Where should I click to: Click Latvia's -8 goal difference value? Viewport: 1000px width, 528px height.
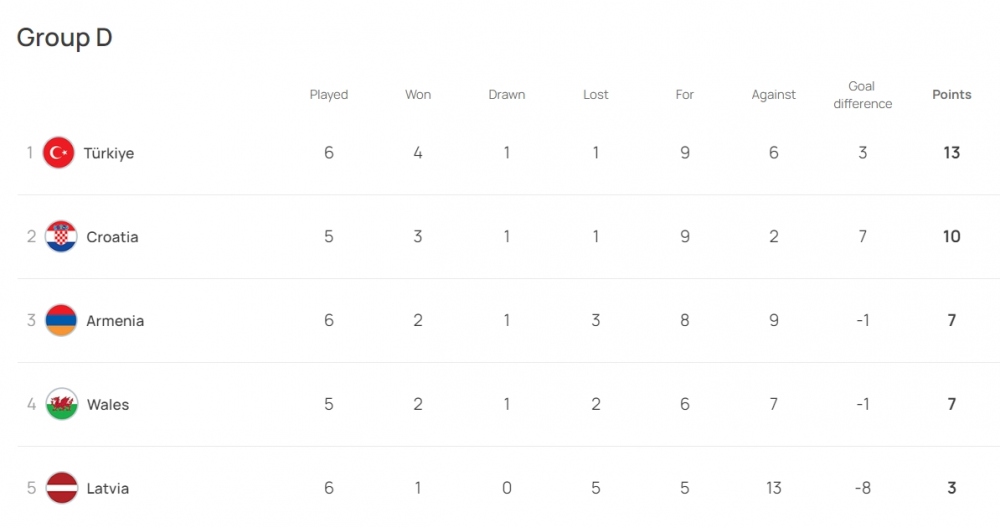click(862, 489)
